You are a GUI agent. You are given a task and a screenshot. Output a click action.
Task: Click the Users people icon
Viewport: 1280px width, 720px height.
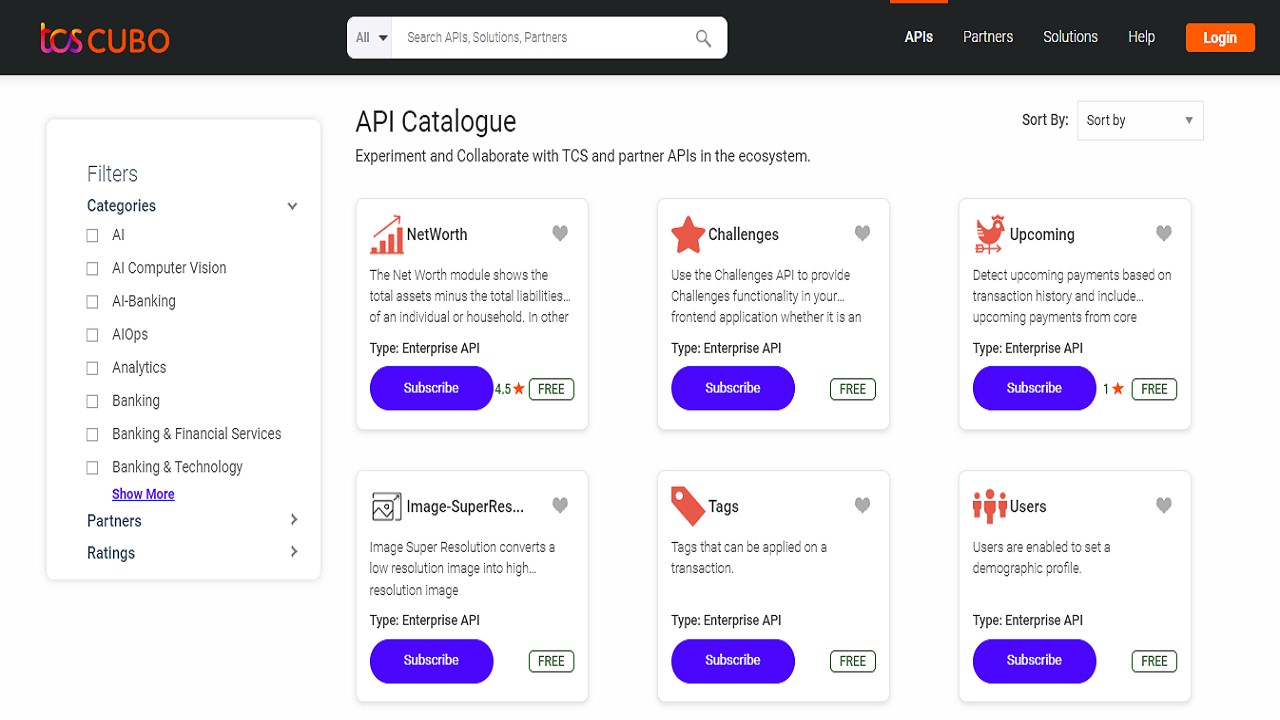(989, 506)
